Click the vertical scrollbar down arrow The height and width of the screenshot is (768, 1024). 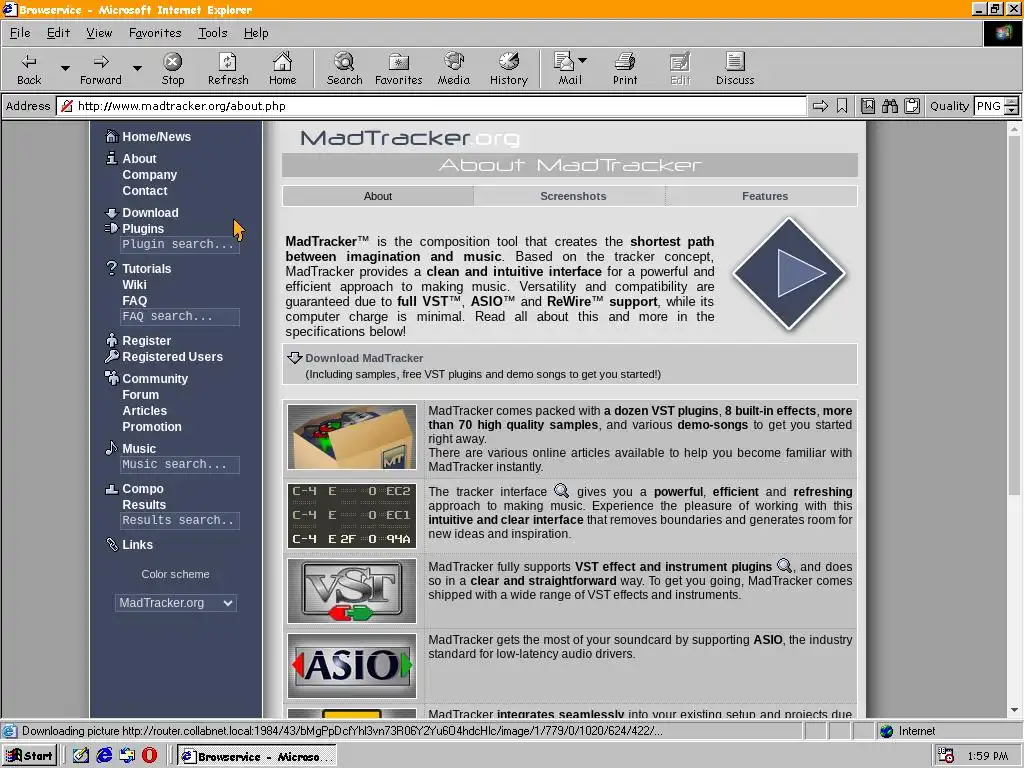(x=1014, y=710)
